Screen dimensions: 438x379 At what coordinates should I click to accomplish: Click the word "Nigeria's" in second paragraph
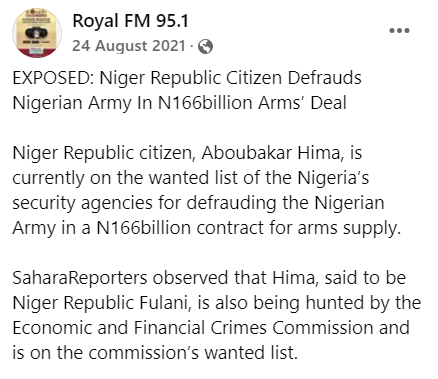(333, 179)
